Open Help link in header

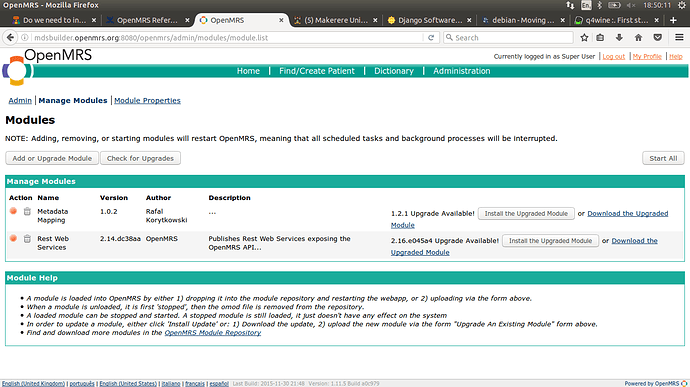coord(676,56)
